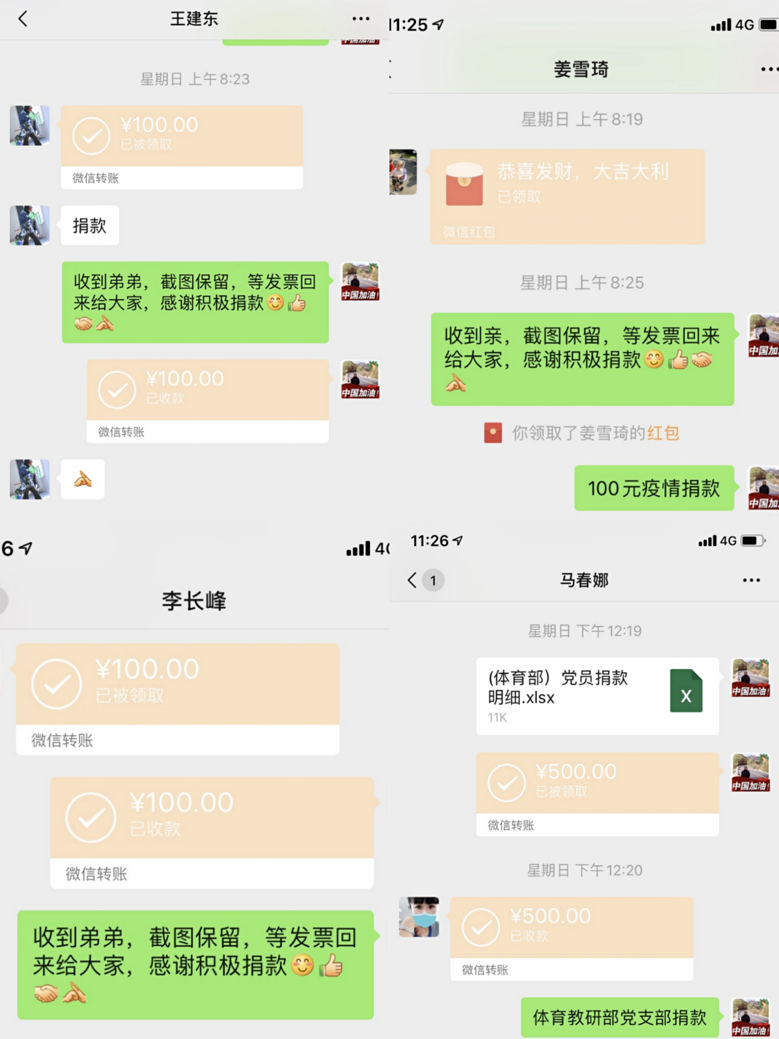Tap the 红包 link in received notice

point(663,433)
